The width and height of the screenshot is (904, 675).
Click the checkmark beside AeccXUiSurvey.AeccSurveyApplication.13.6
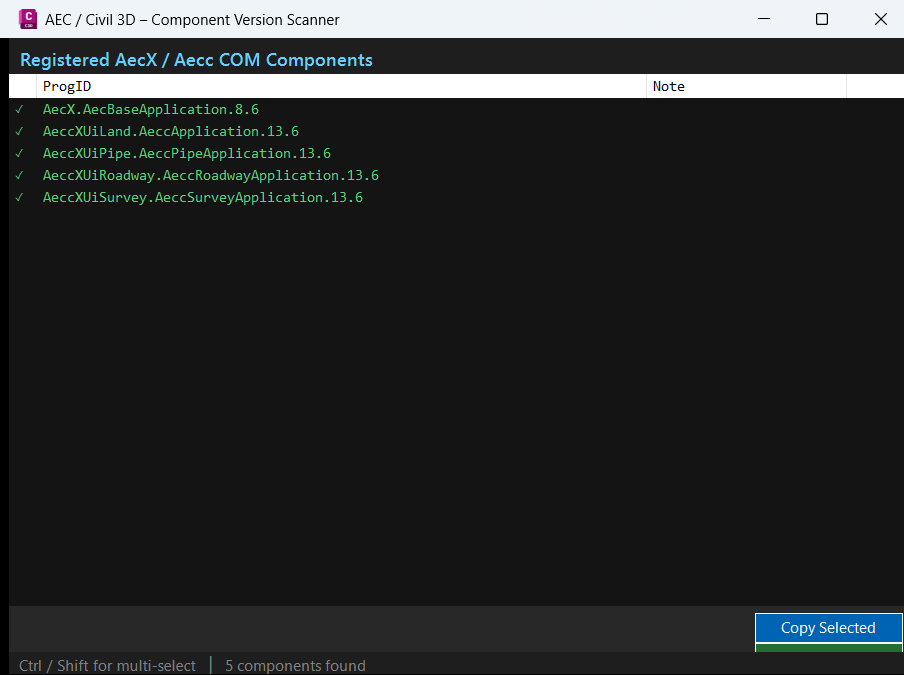point(19,197)
